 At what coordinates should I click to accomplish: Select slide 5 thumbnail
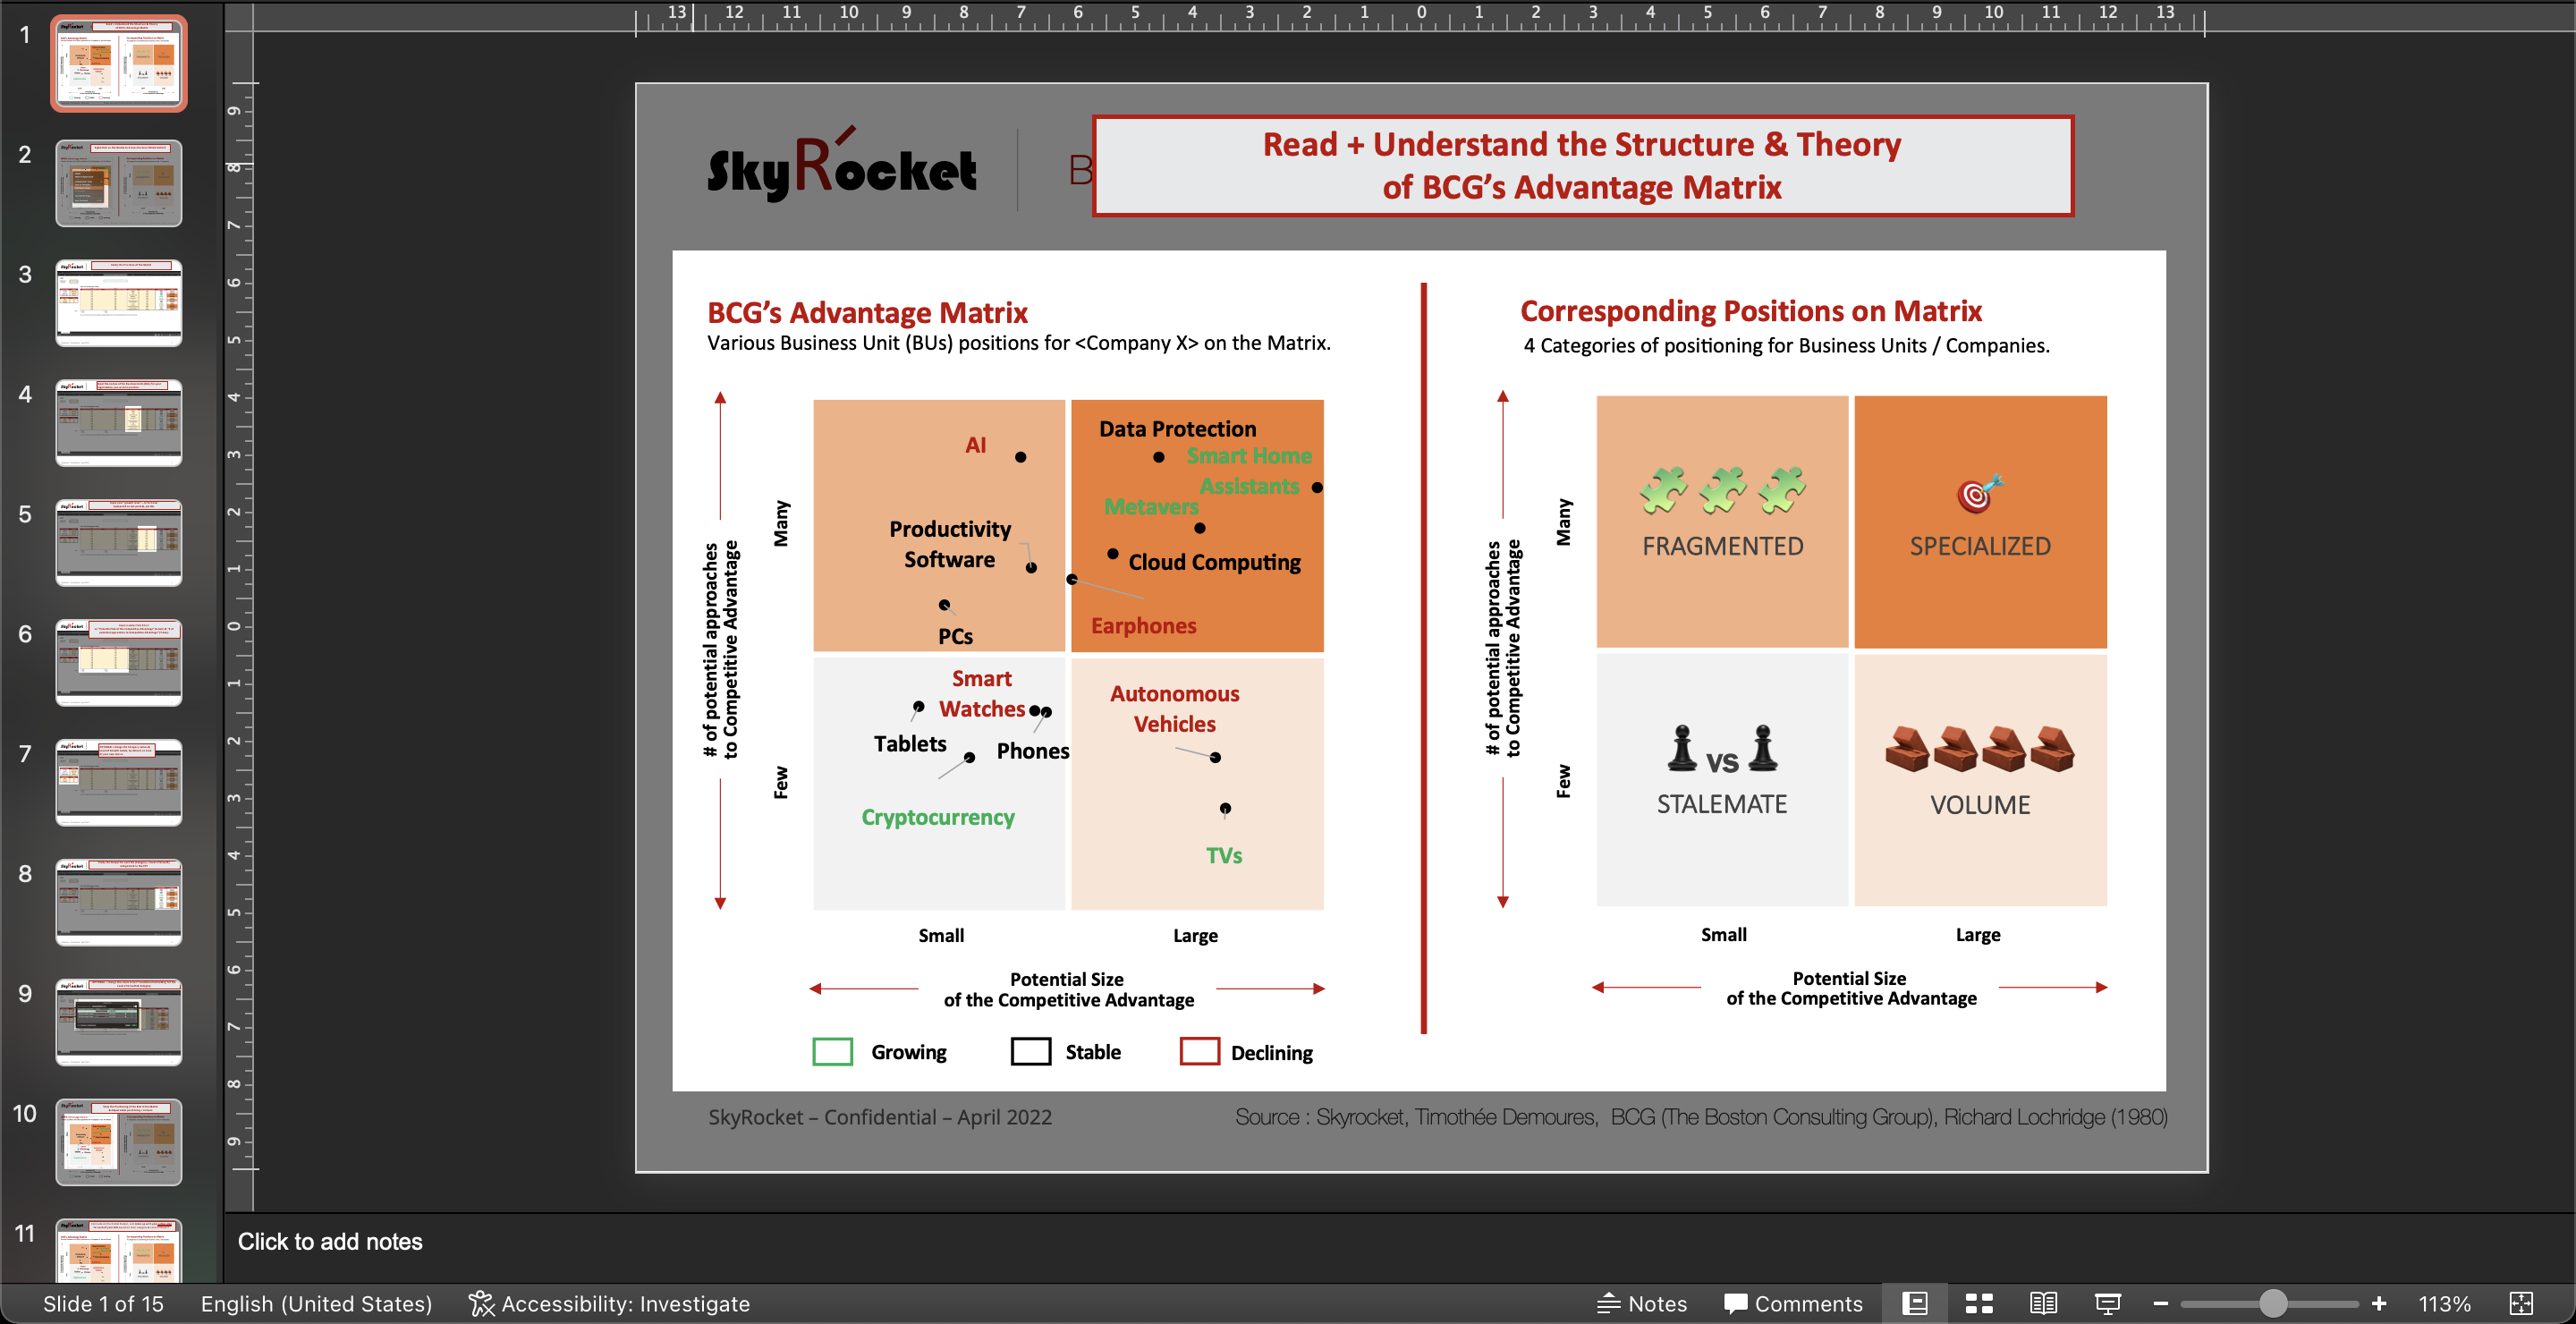tap(118, 543)
